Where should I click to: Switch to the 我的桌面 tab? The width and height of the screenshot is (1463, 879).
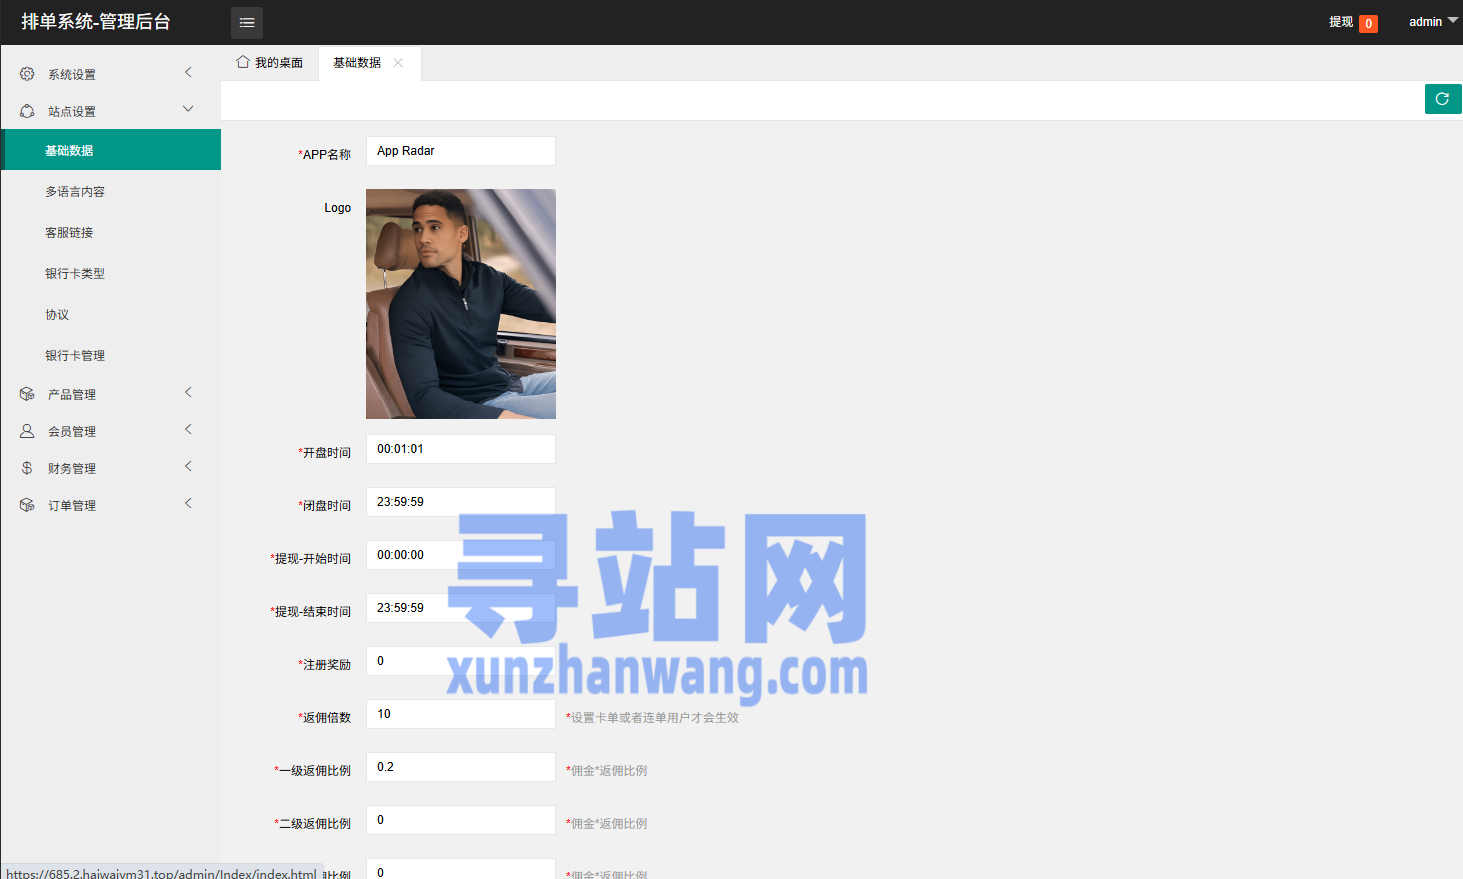click(270, 62)
